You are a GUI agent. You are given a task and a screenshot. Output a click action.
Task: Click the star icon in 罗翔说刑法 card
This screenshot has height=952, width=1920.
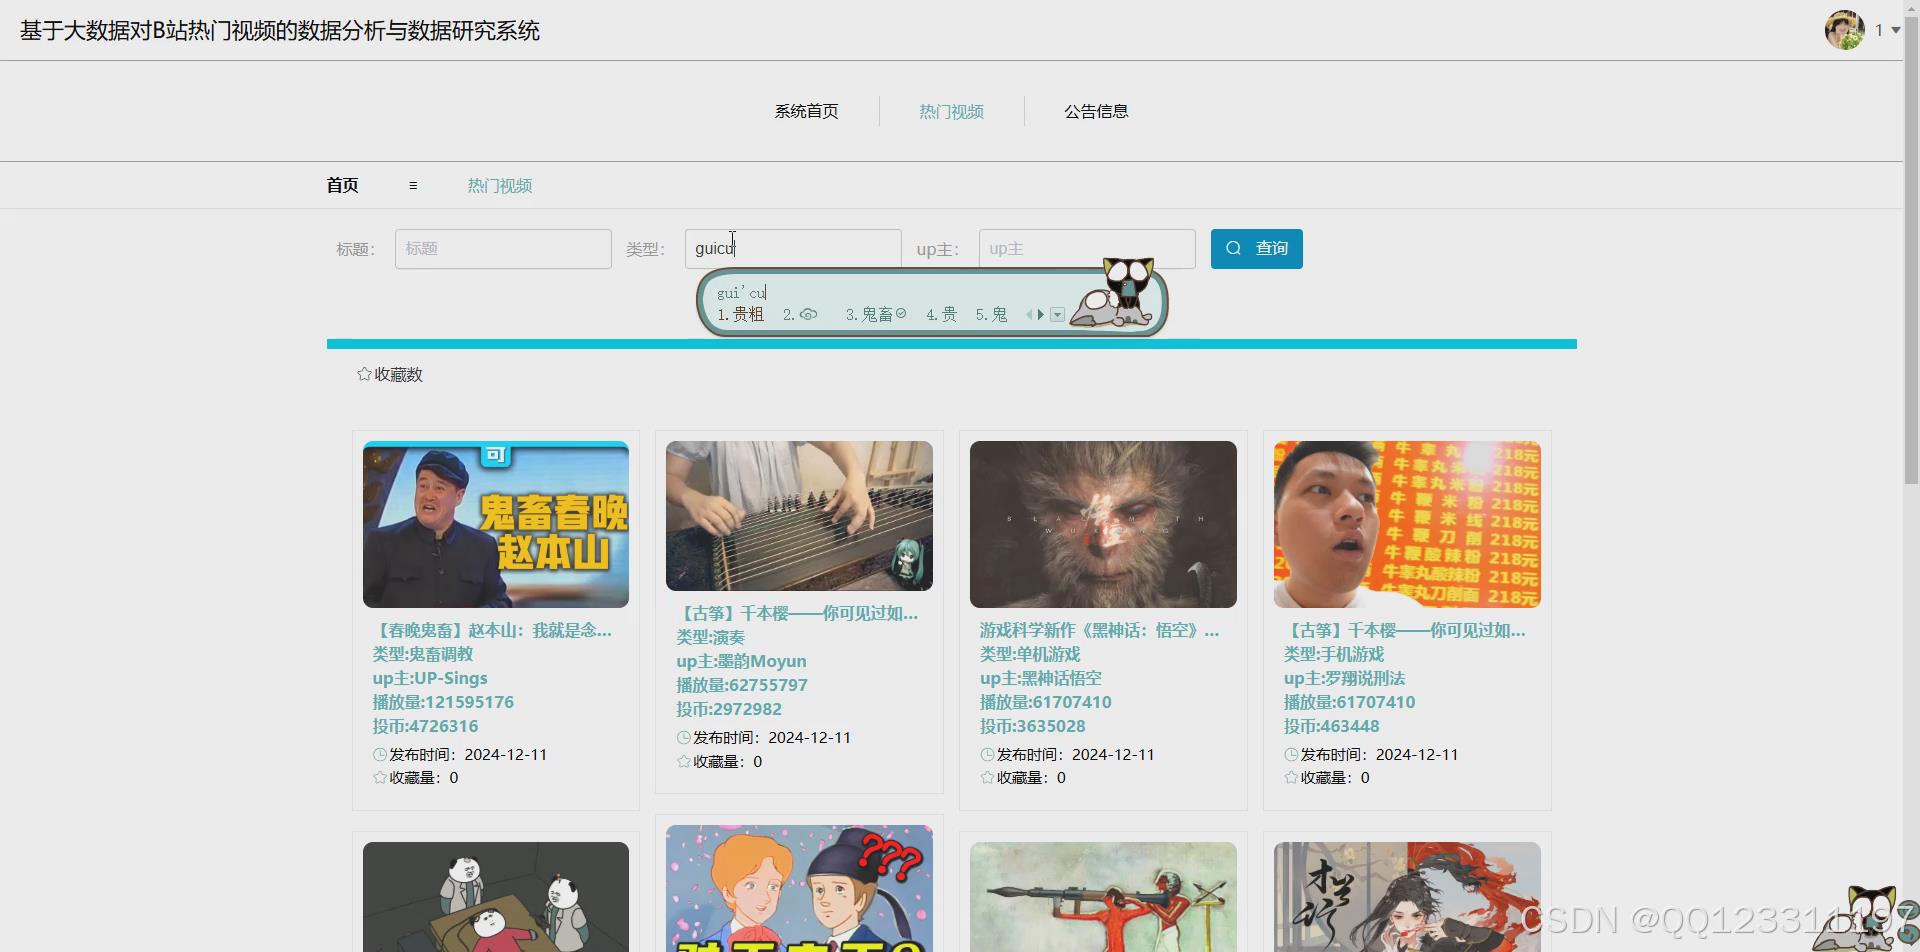click(x=1292, y=777)
